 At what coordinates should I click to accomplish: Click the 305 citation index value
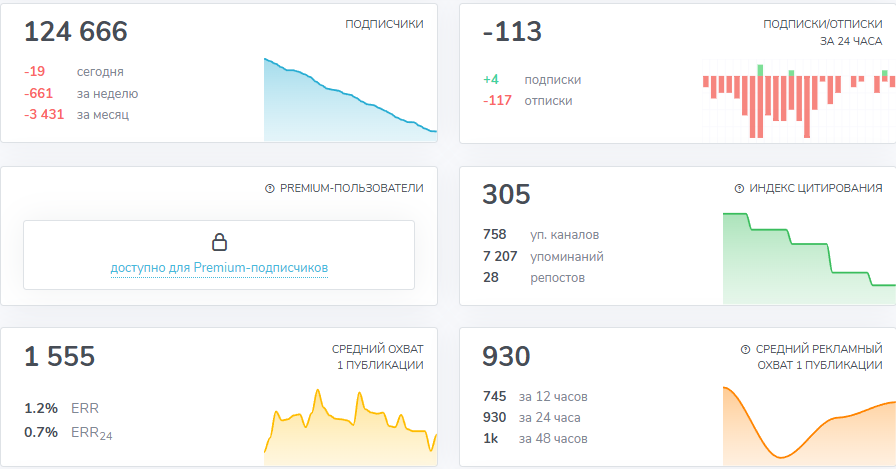[506, 194]
